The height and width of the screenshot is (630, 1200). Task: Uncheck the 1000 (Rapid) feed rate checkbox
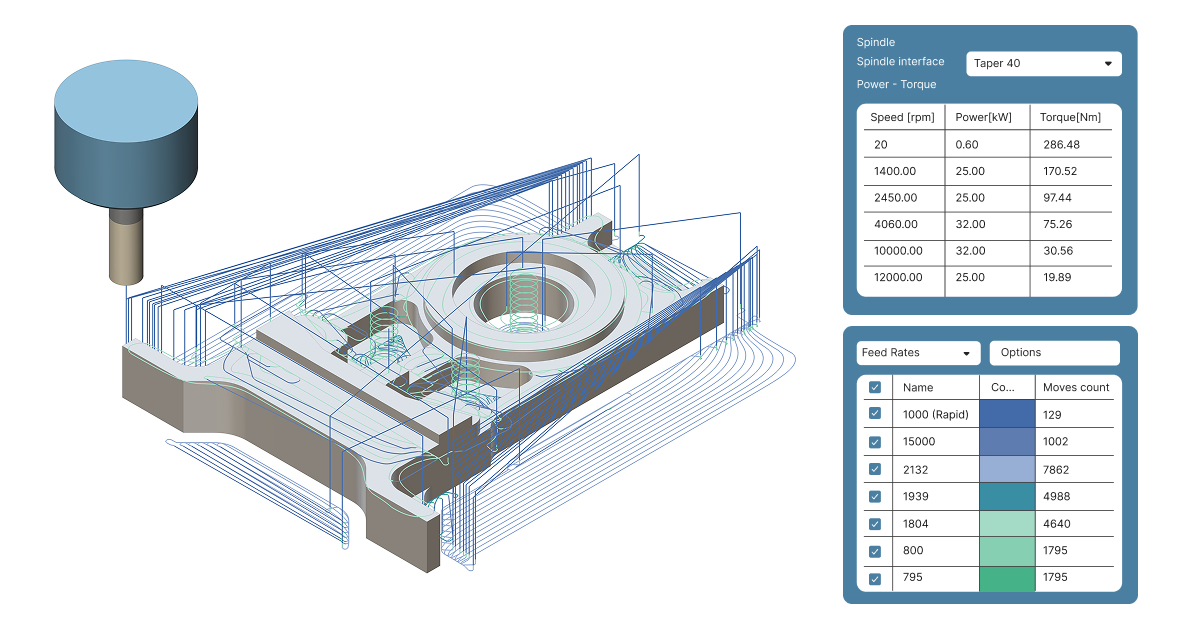click(875, 414)
